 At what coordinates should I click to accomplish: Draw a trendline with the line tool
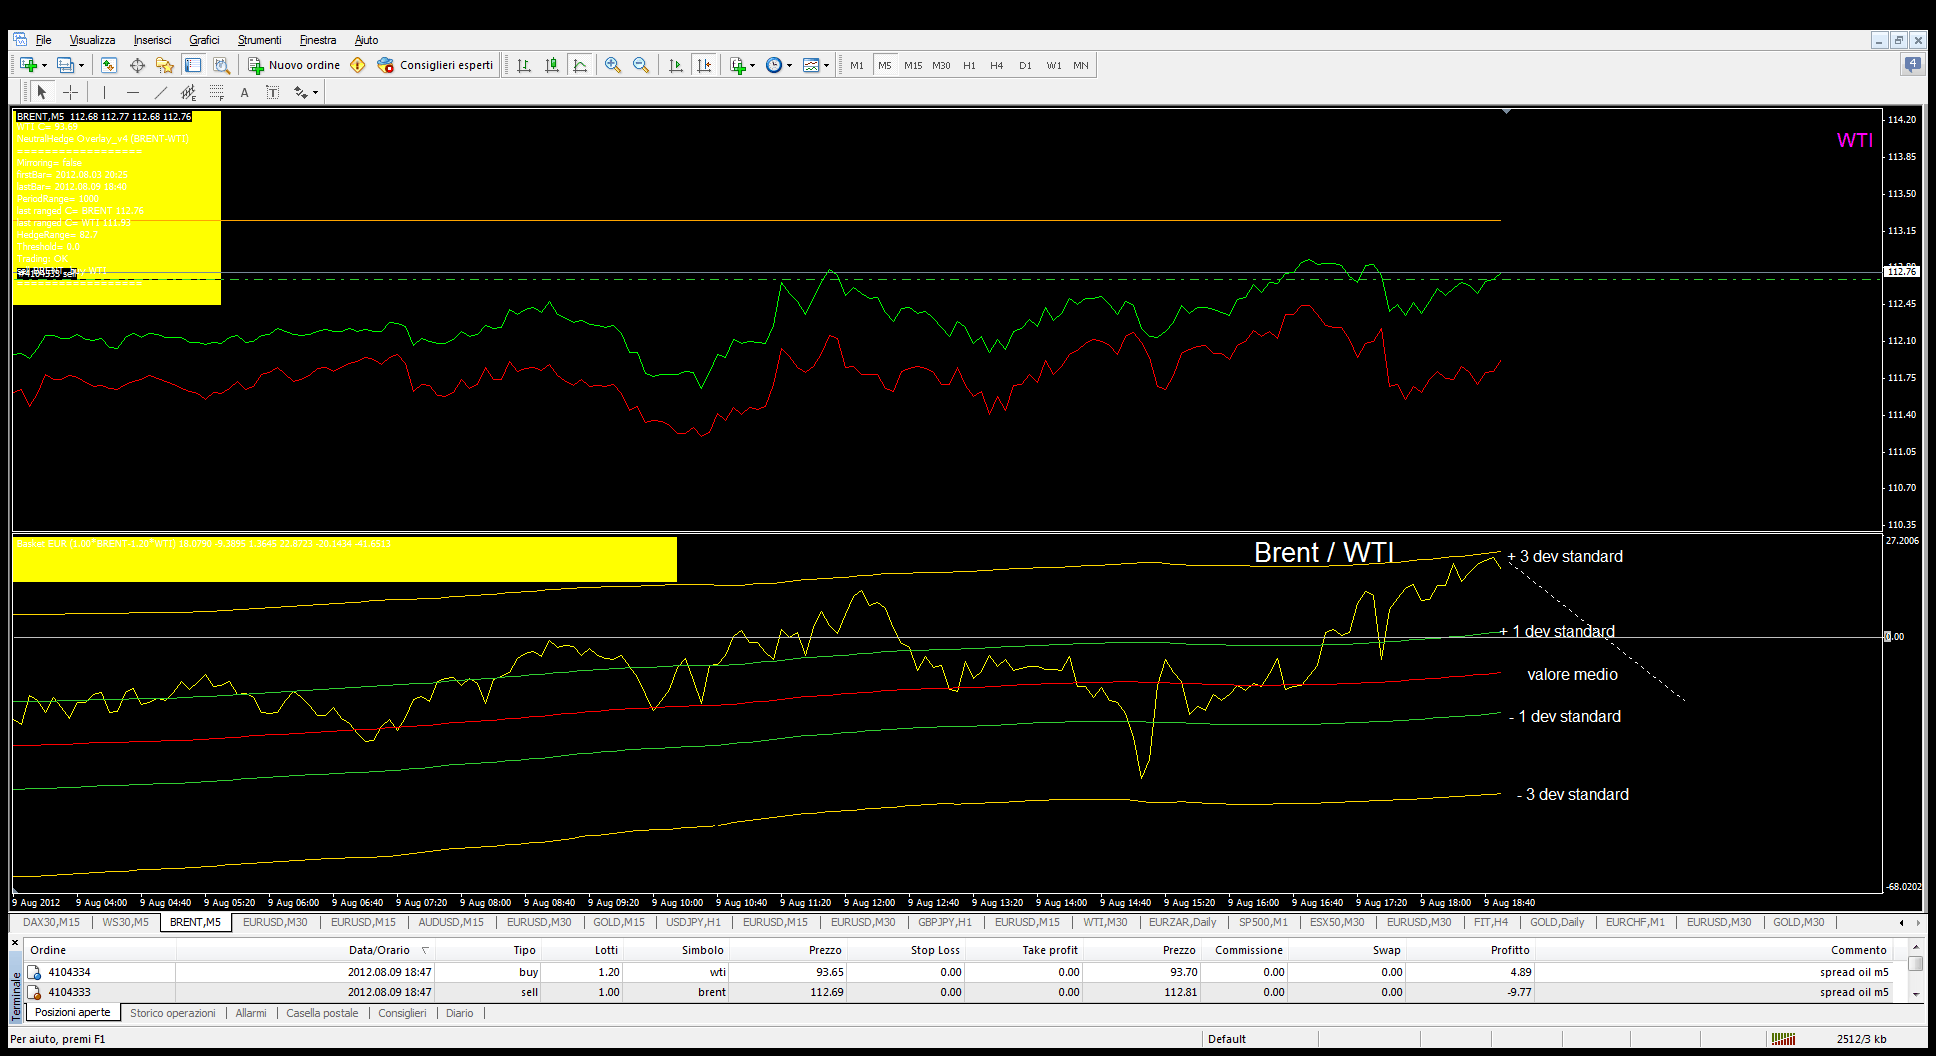[x=160, y=92]
